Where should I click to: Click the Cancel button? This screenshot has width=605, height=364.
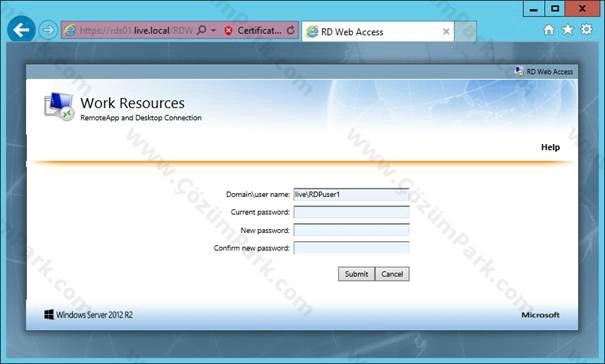coord(392,274)
